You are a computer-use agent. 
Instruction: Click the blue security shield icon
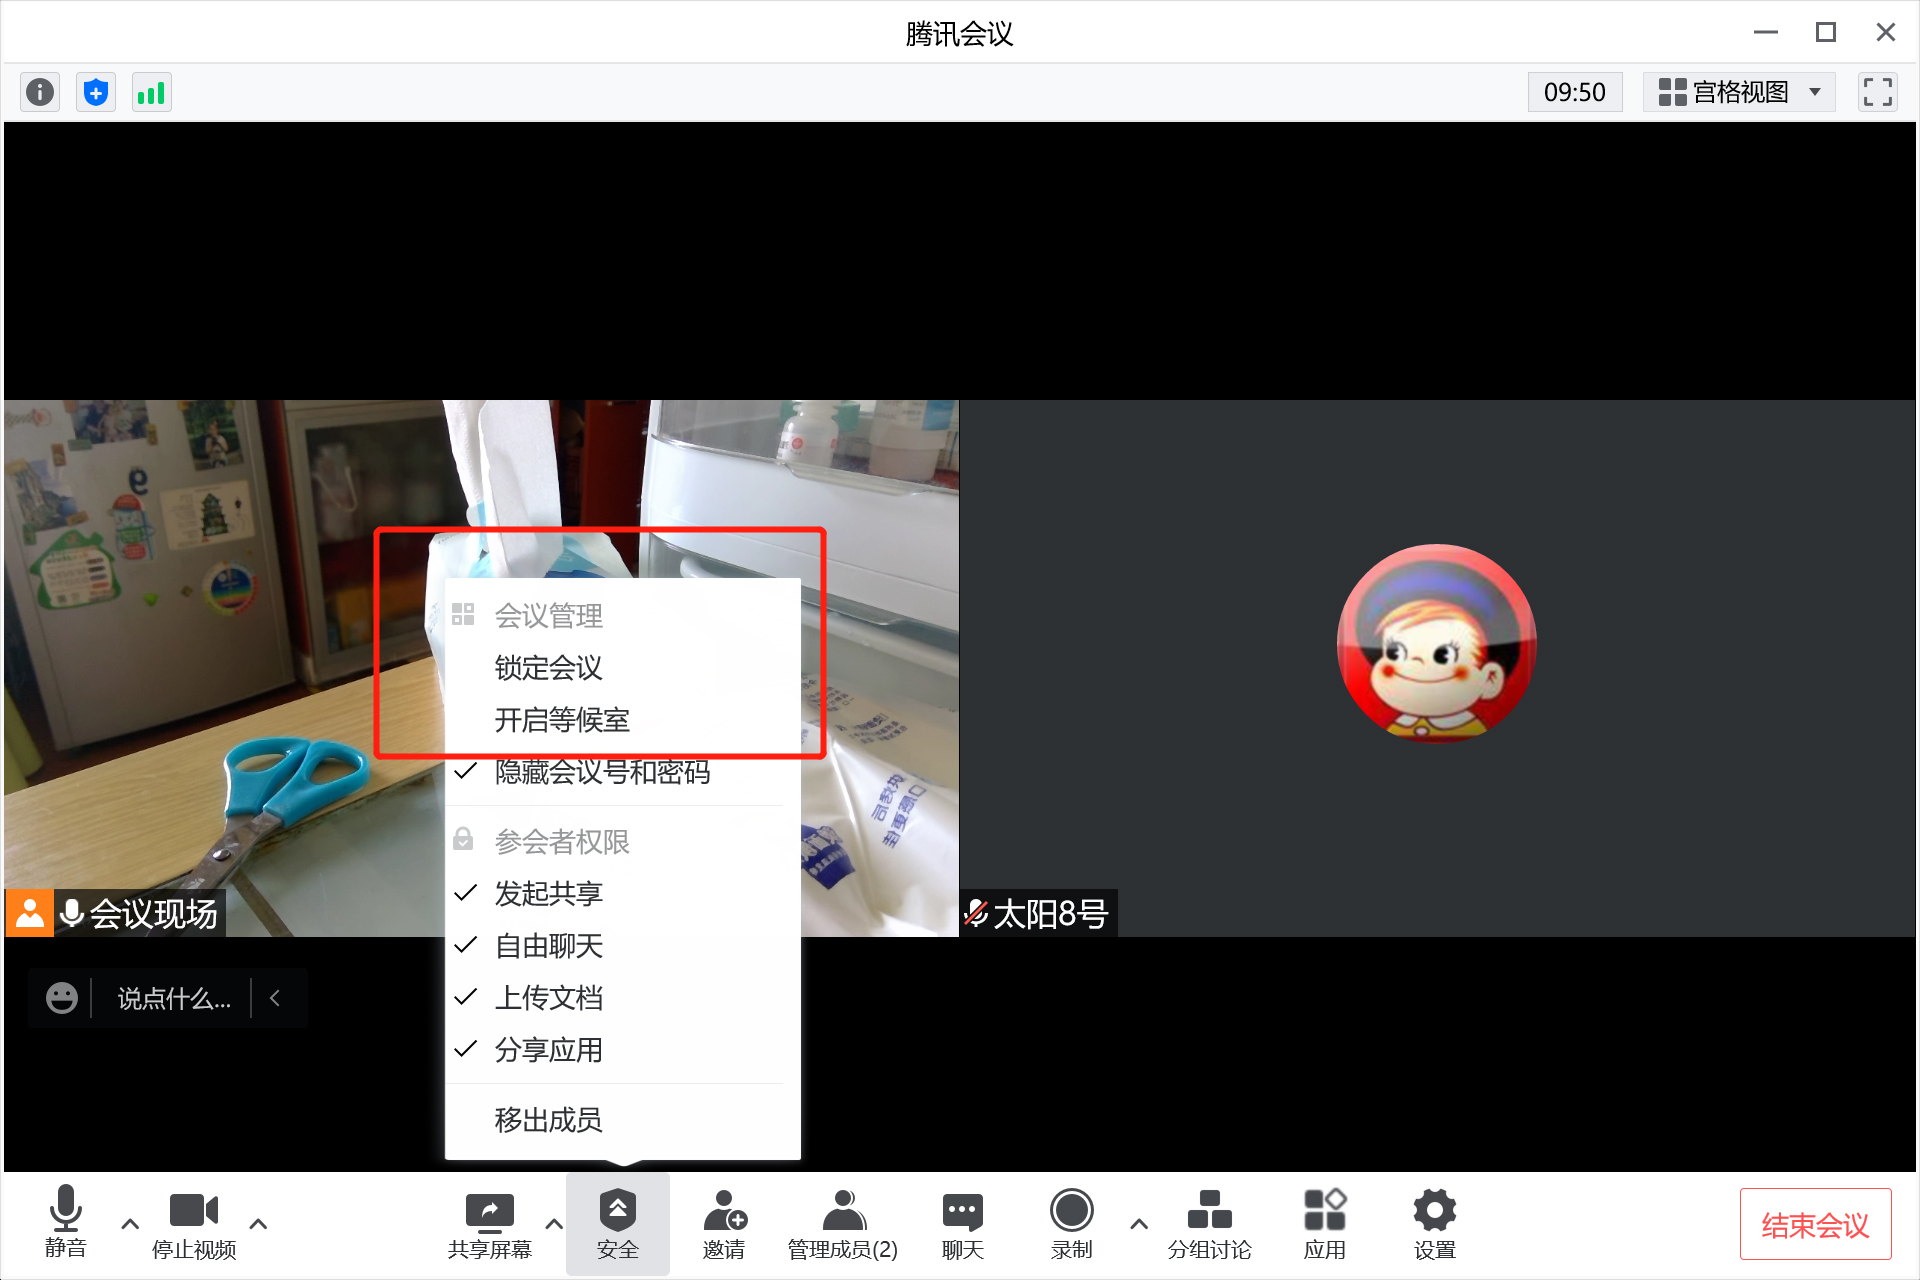tap(96, 93)
